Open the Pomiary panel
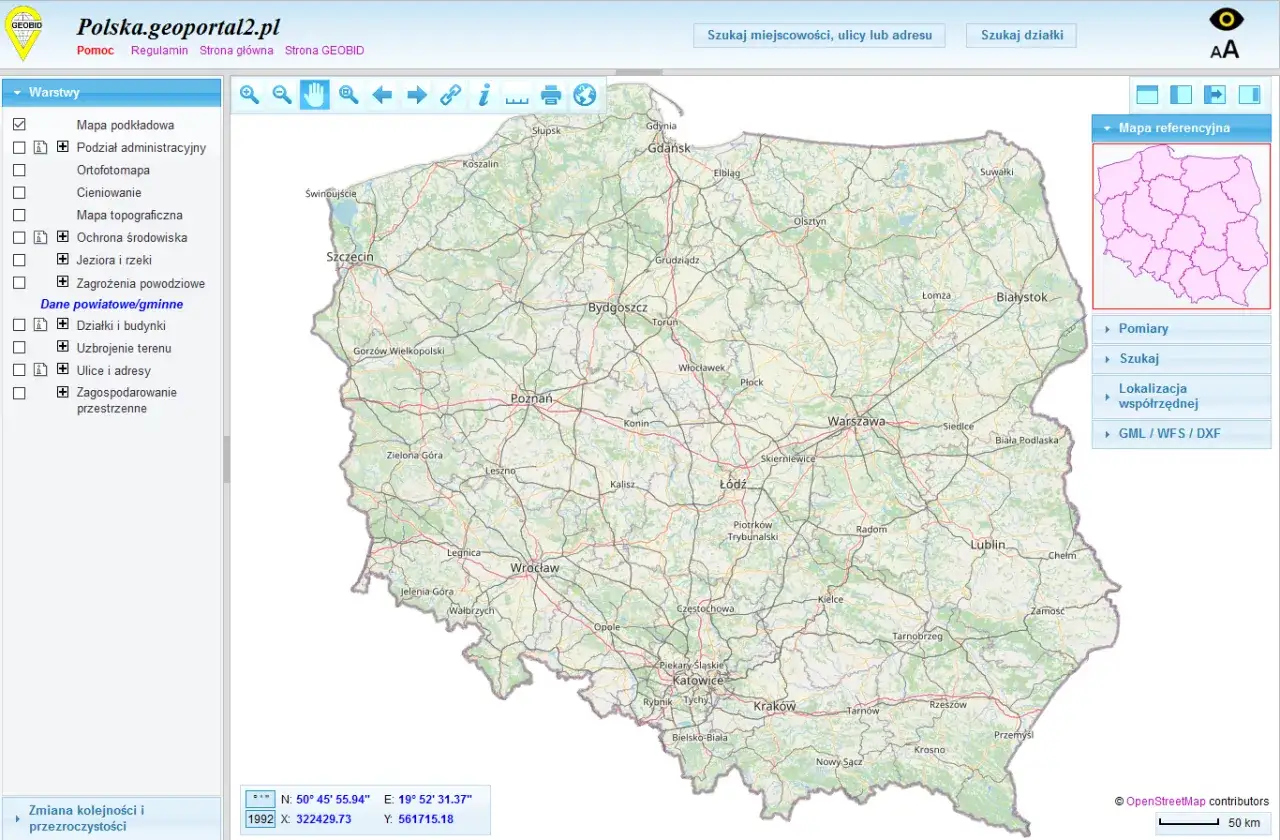 [x=1181, y=329]
